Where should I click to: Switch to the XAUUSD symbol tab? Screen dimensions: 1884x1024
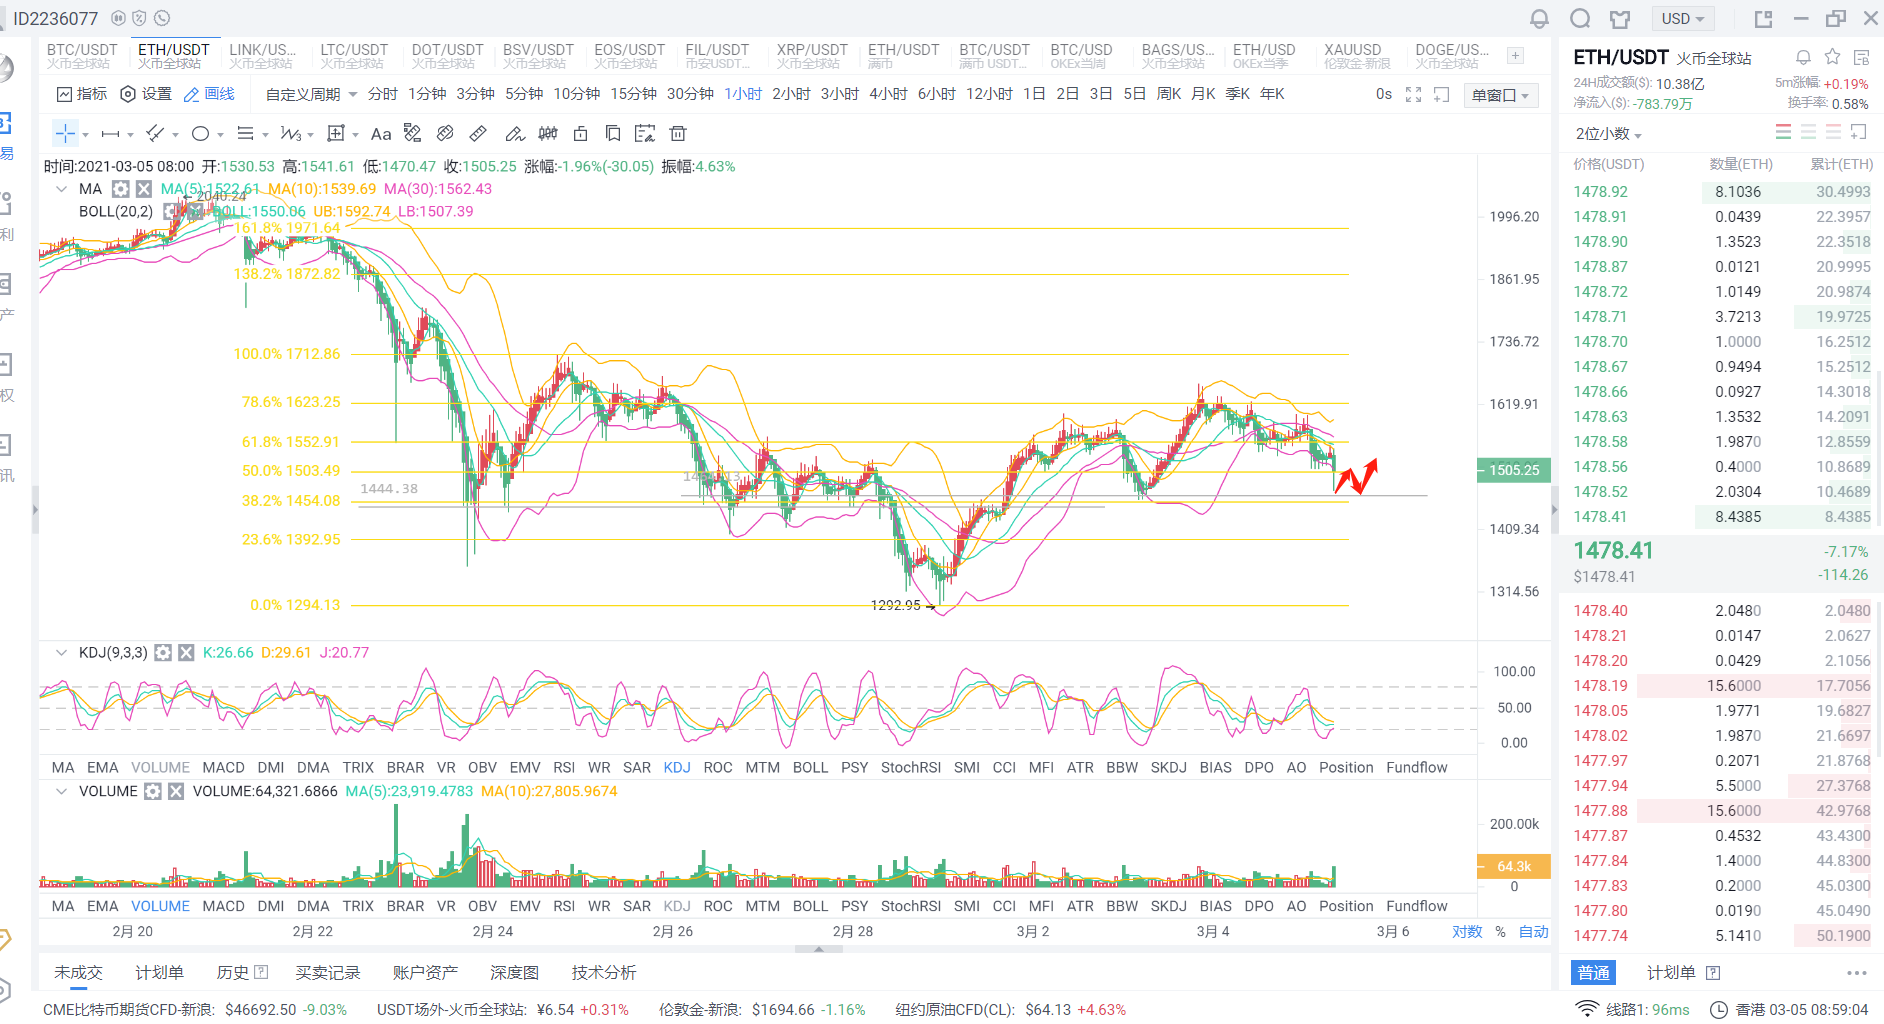[x=1357, y=56]
